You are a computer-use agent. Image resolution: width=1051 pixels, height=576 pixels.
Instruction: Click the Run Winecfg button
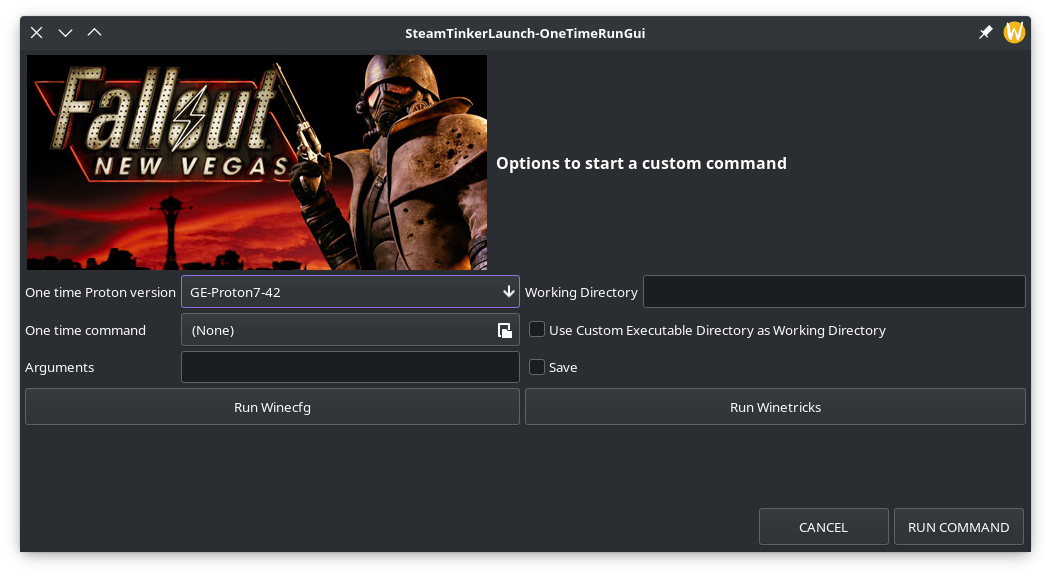pyautogui.click(x=272, y=407)
